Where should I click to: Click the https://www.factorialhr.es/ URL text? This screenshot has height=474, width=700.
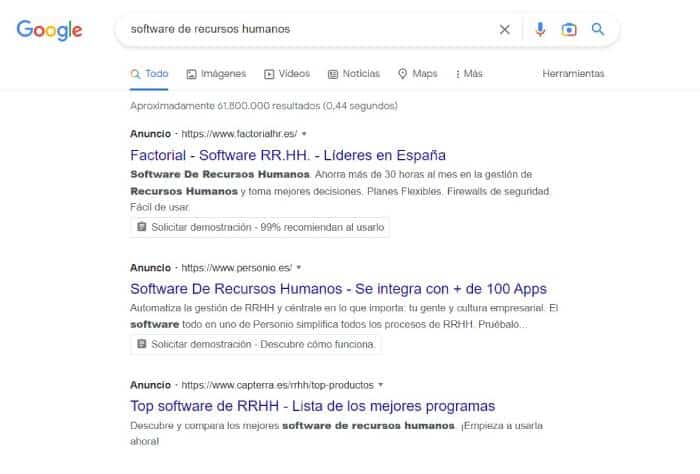239,133
